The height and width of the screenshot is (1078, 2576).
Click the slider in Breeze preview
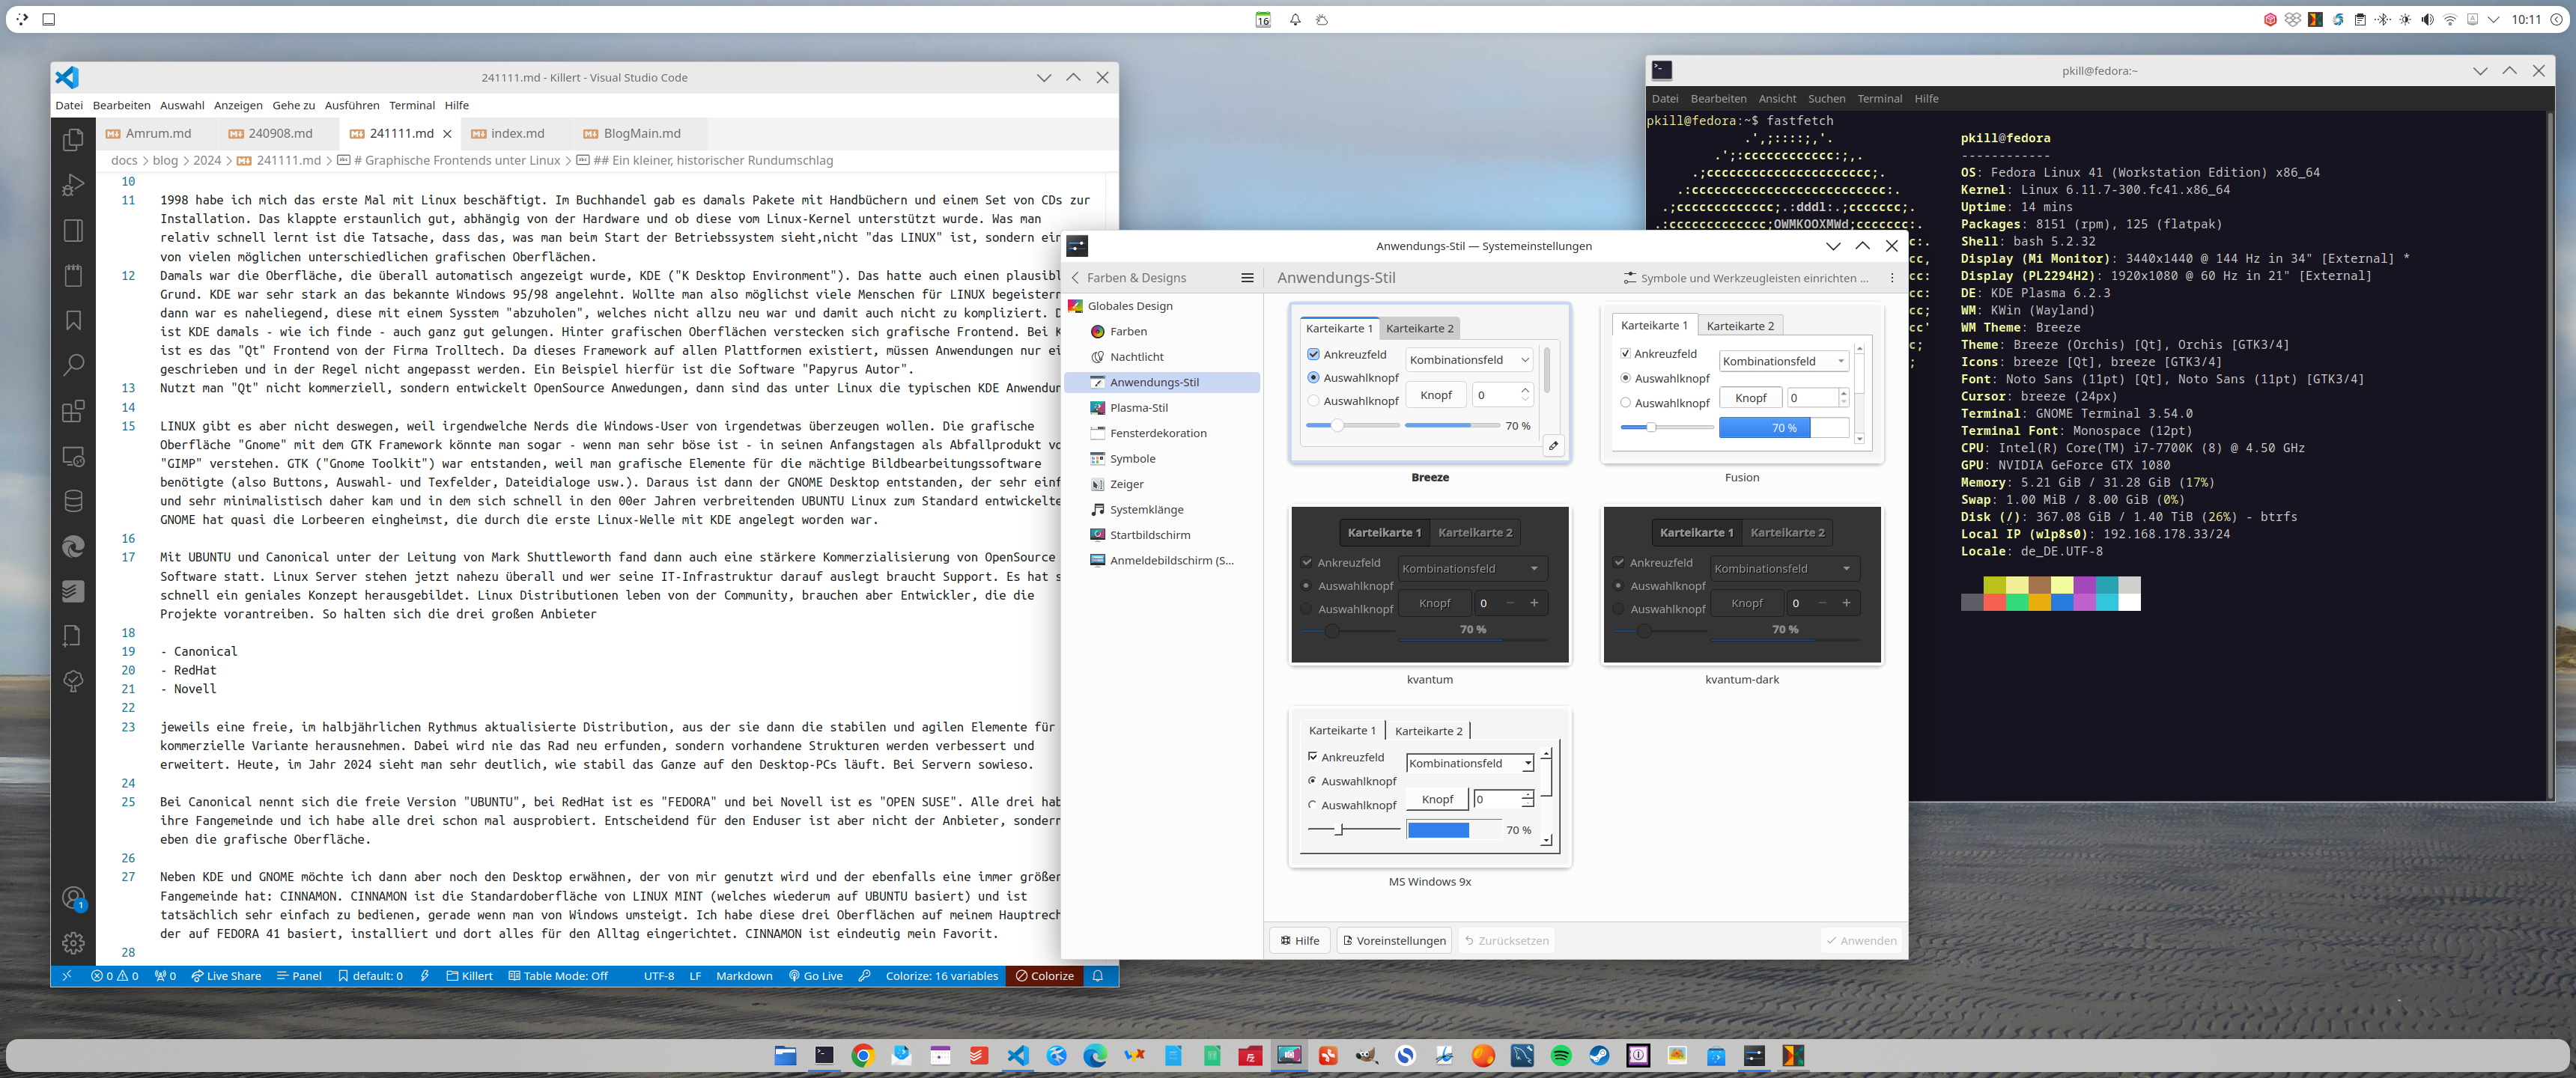pos(1352,426)
